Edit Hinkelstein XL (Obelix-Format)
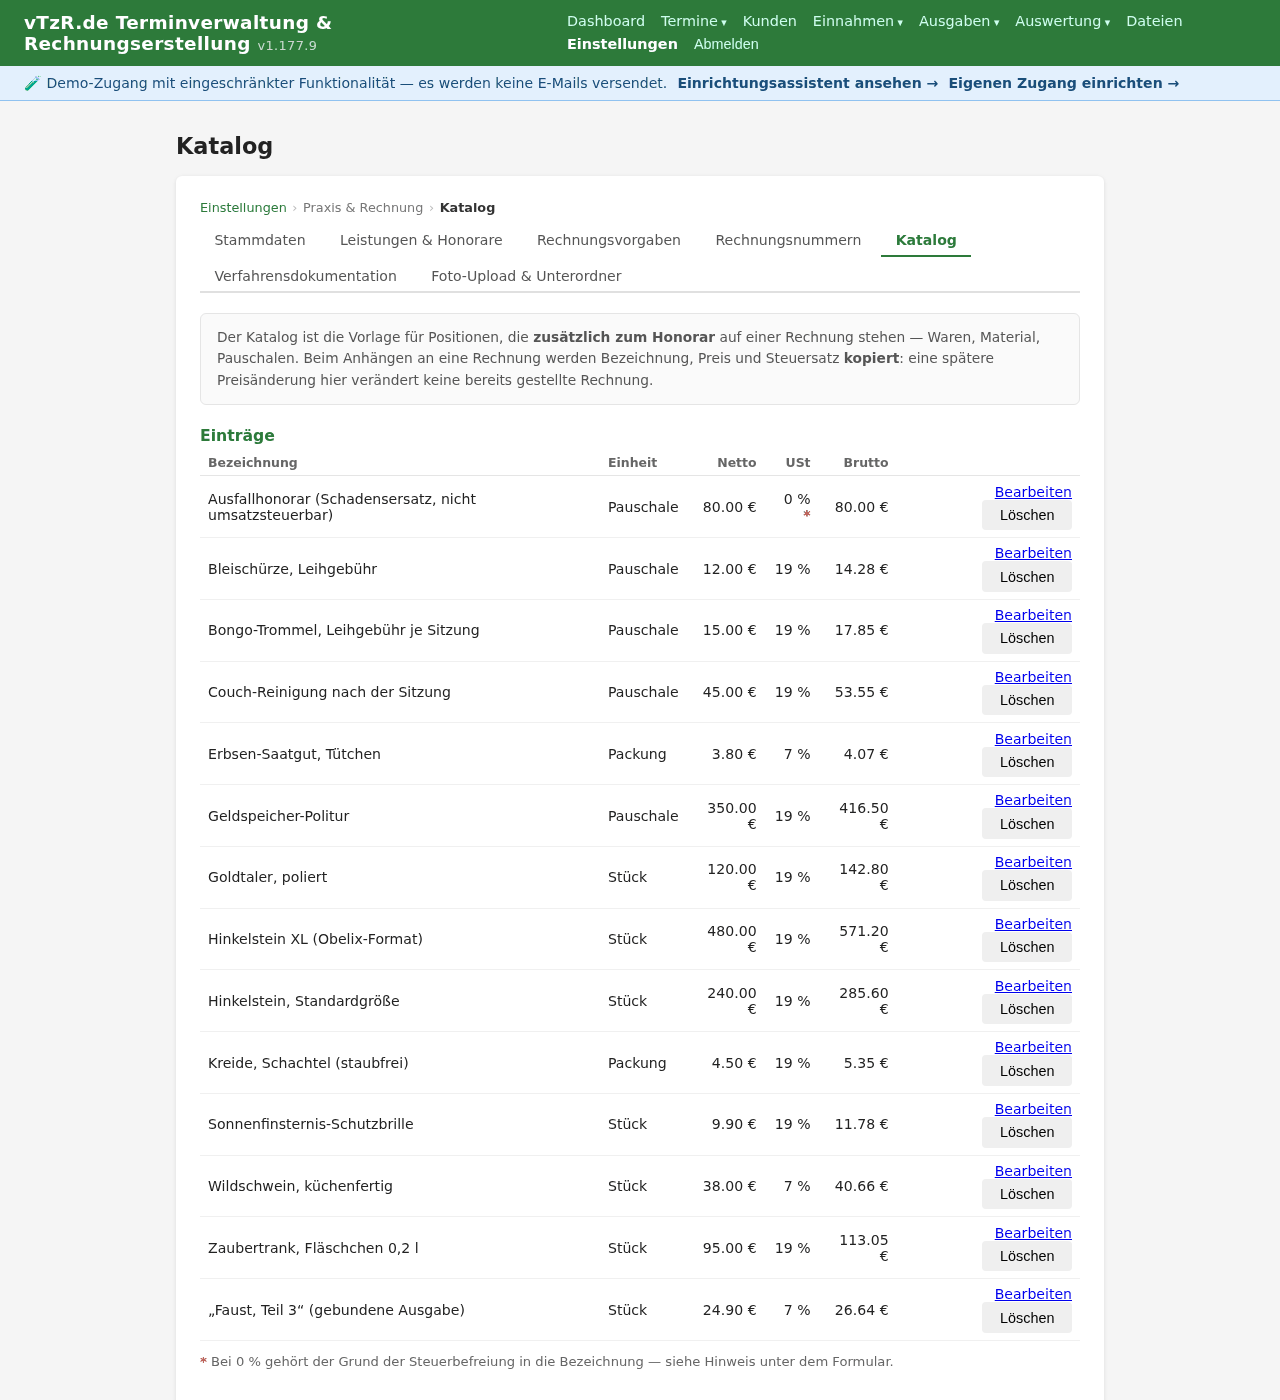The width and height of the screenshot is (1280, 1400). [x=1033, y=924]
